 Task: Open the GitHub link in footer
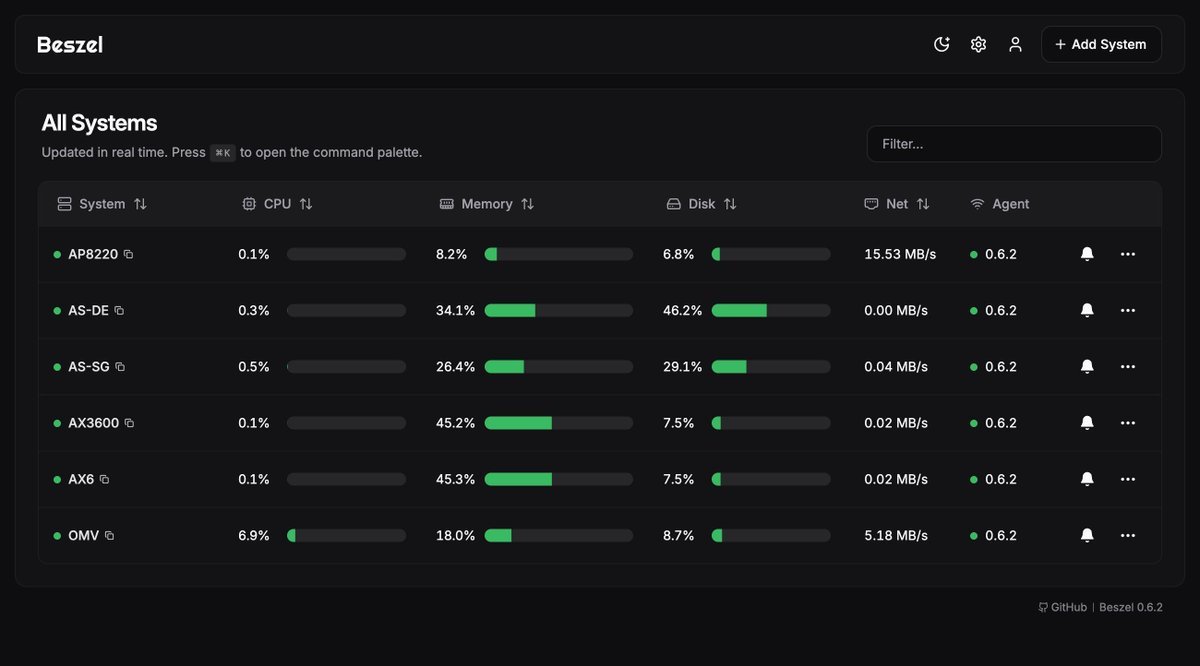click(1062, 607)
